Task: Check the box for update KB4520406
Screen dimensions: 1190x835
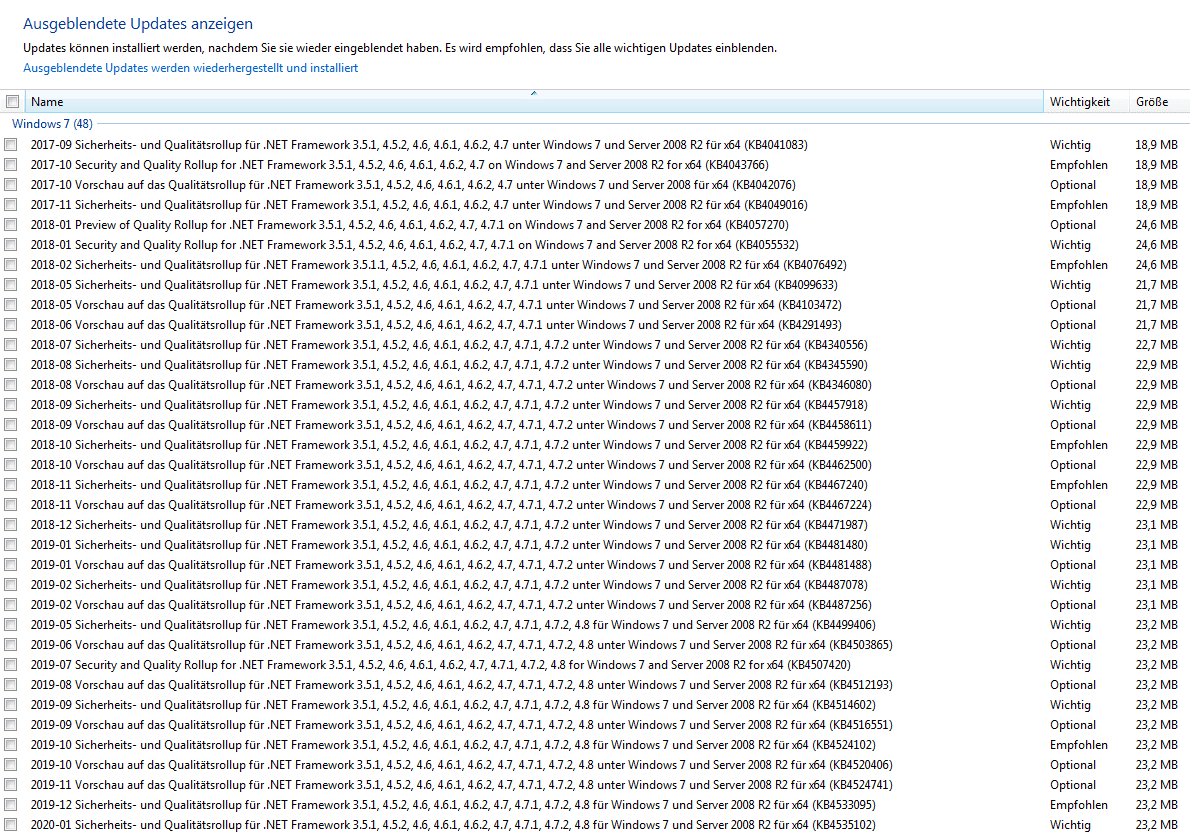Action: tap(11, 764)
